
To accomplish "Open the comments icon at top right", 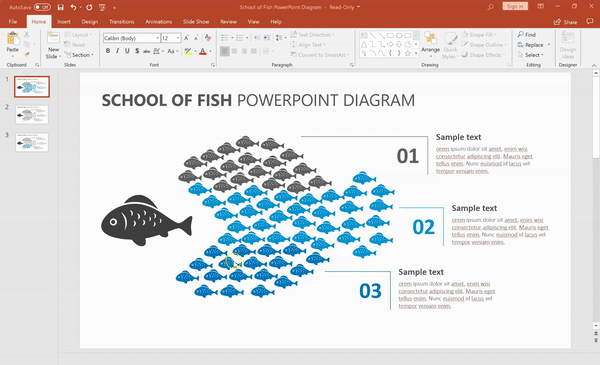I will pos(590,22).
